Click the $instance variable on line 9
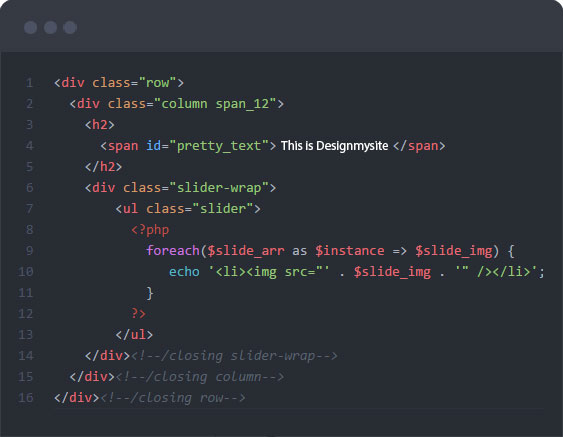 tap(350, 251)
